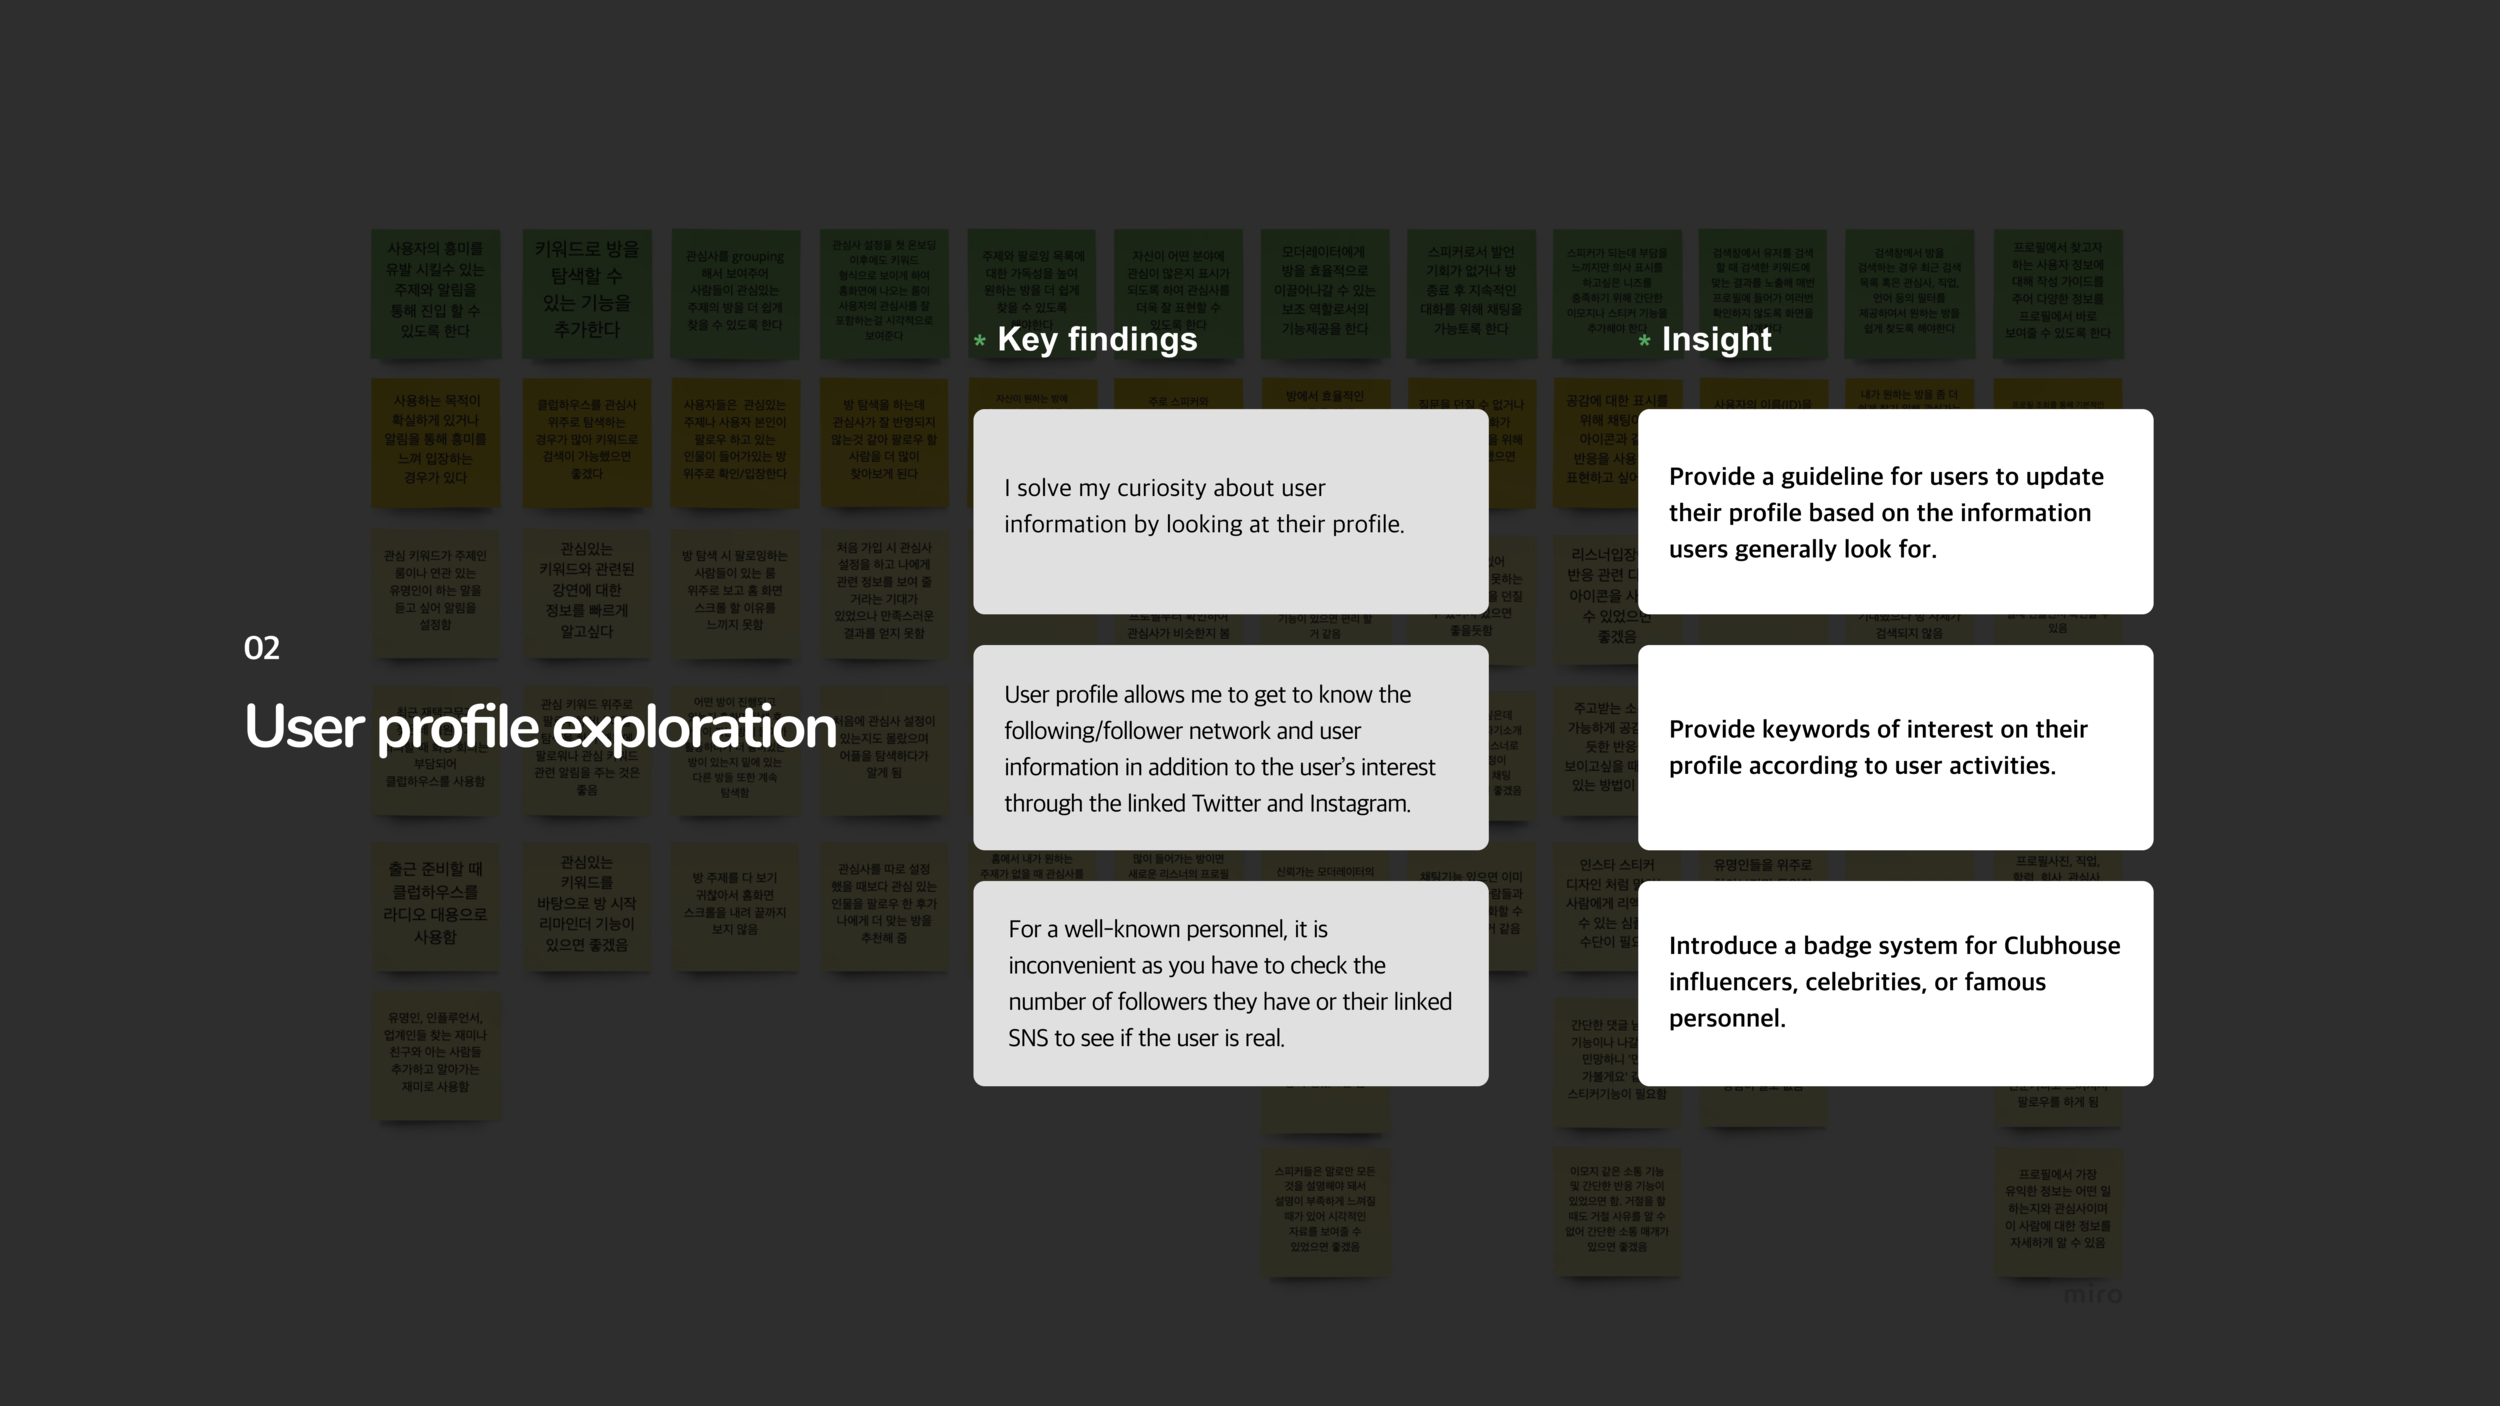Open the 'Provide a guideline for users' insight card
2500x1406 pixels.
(1895, 511)
